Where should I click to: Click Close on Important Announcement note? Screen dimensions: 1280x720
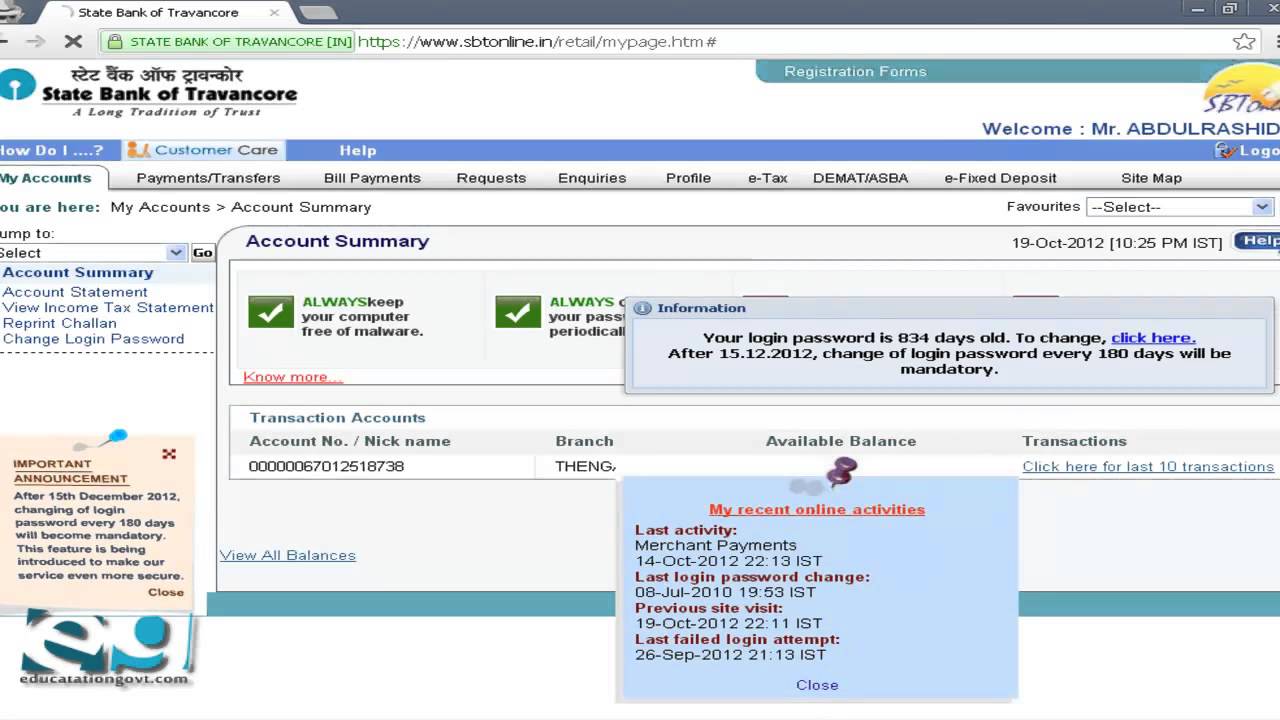[x=166, y=592]
